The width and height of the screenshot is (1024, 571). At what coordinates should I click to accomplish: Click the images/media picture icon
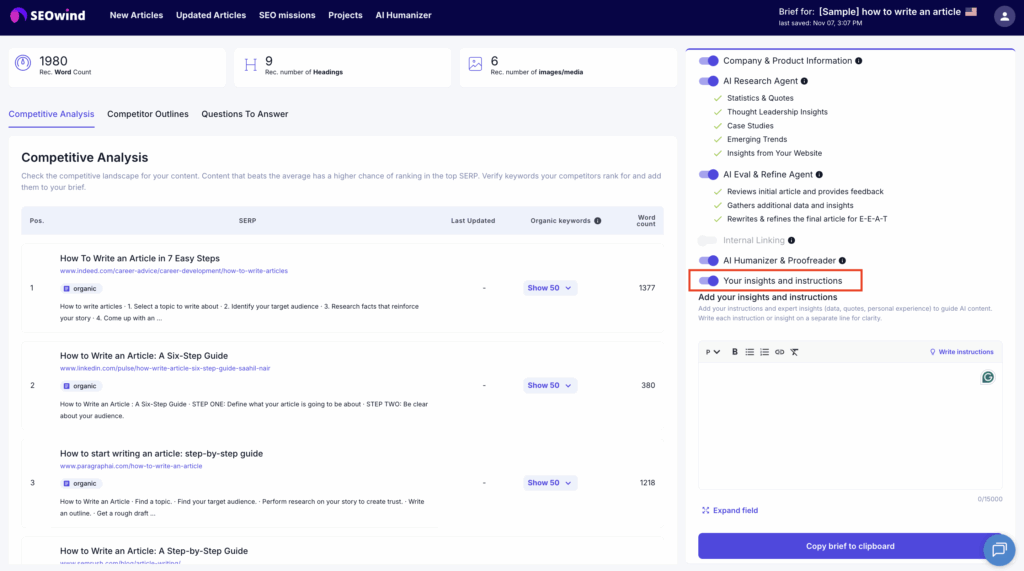pyautogui.click(x=475, y=64)
